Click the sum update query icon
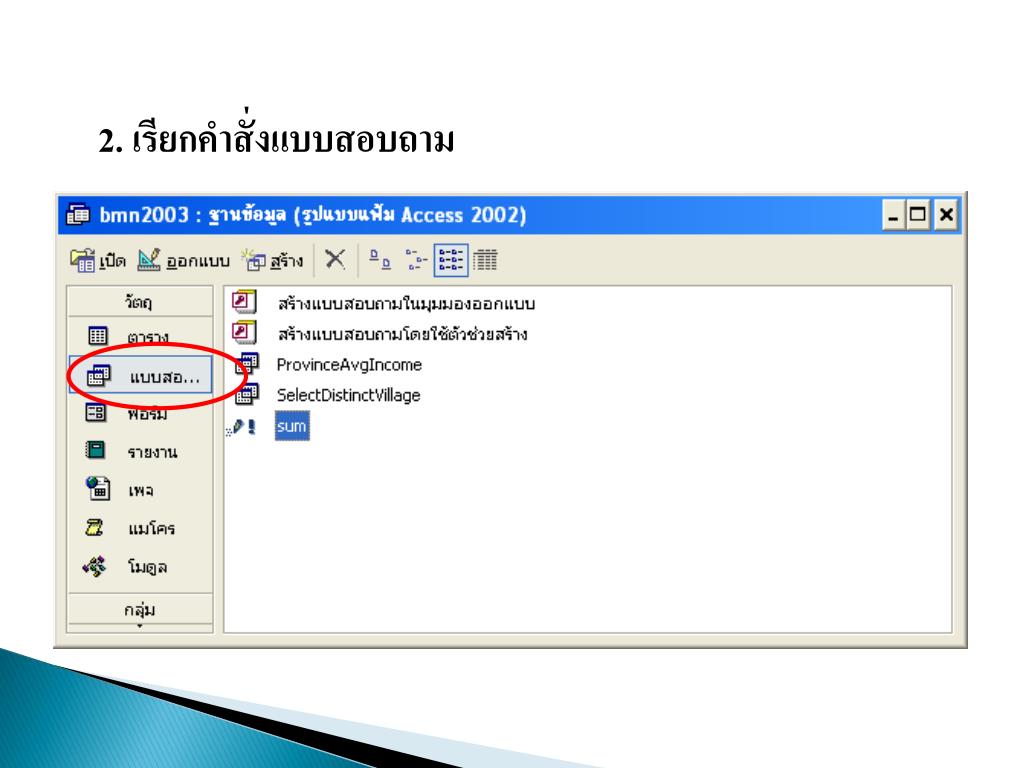Image resolution: width=1024 pixels, height=768 pixels. tap(242, 427)
